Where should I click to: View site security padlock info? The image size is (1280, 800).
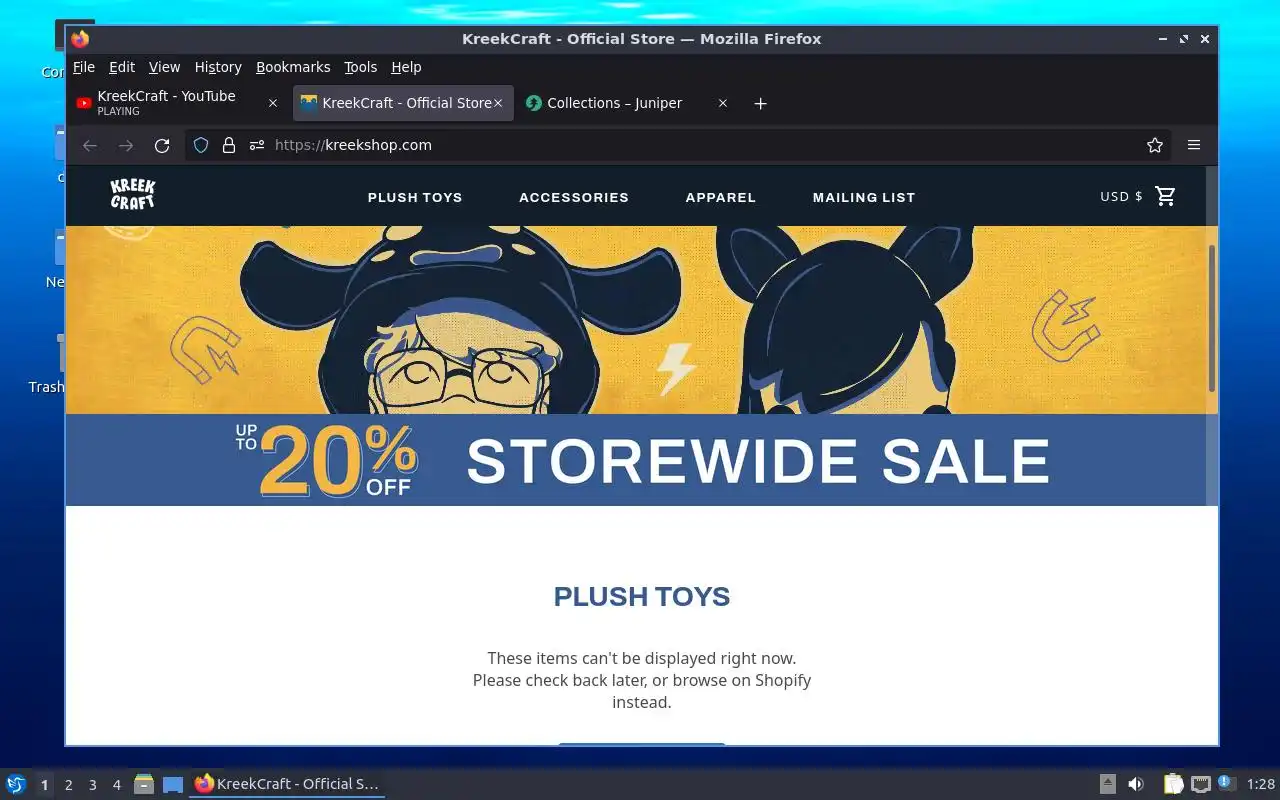229,145
